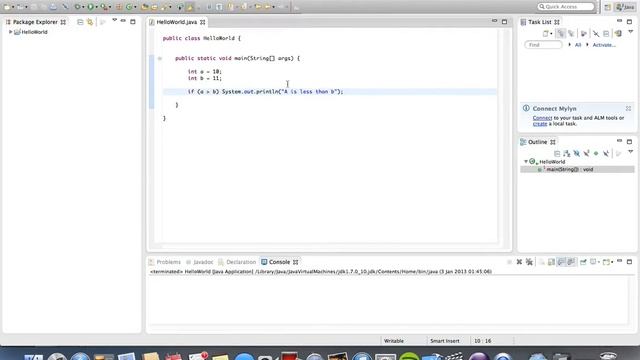
Task: Open the New Java Class dropdown arrow
Action: (135, 7)
